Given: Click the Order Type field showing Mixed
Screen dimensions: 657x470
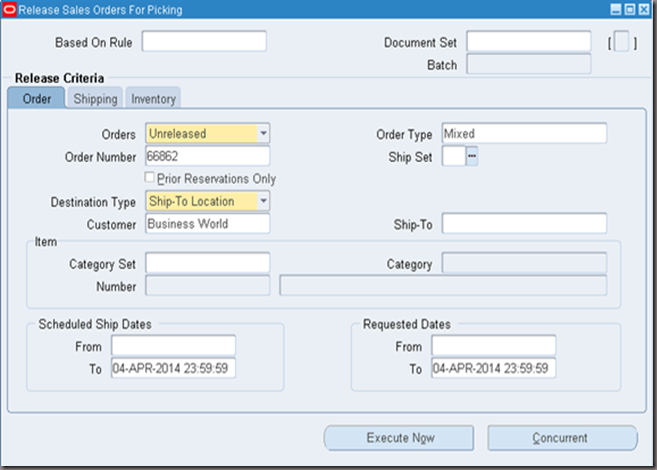Looking at the screenshot, I should tap(524, 134).
